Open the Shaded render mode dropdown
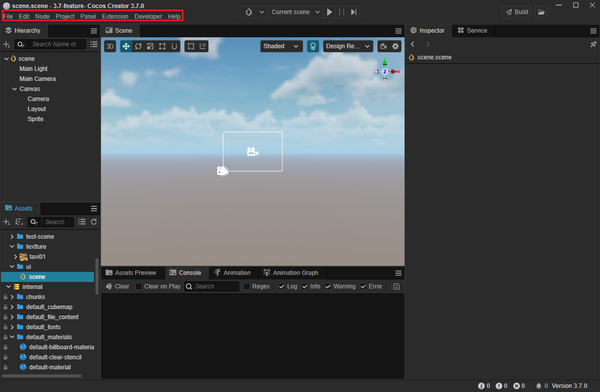This screenshot has height=392, width=600. [281, 46]
